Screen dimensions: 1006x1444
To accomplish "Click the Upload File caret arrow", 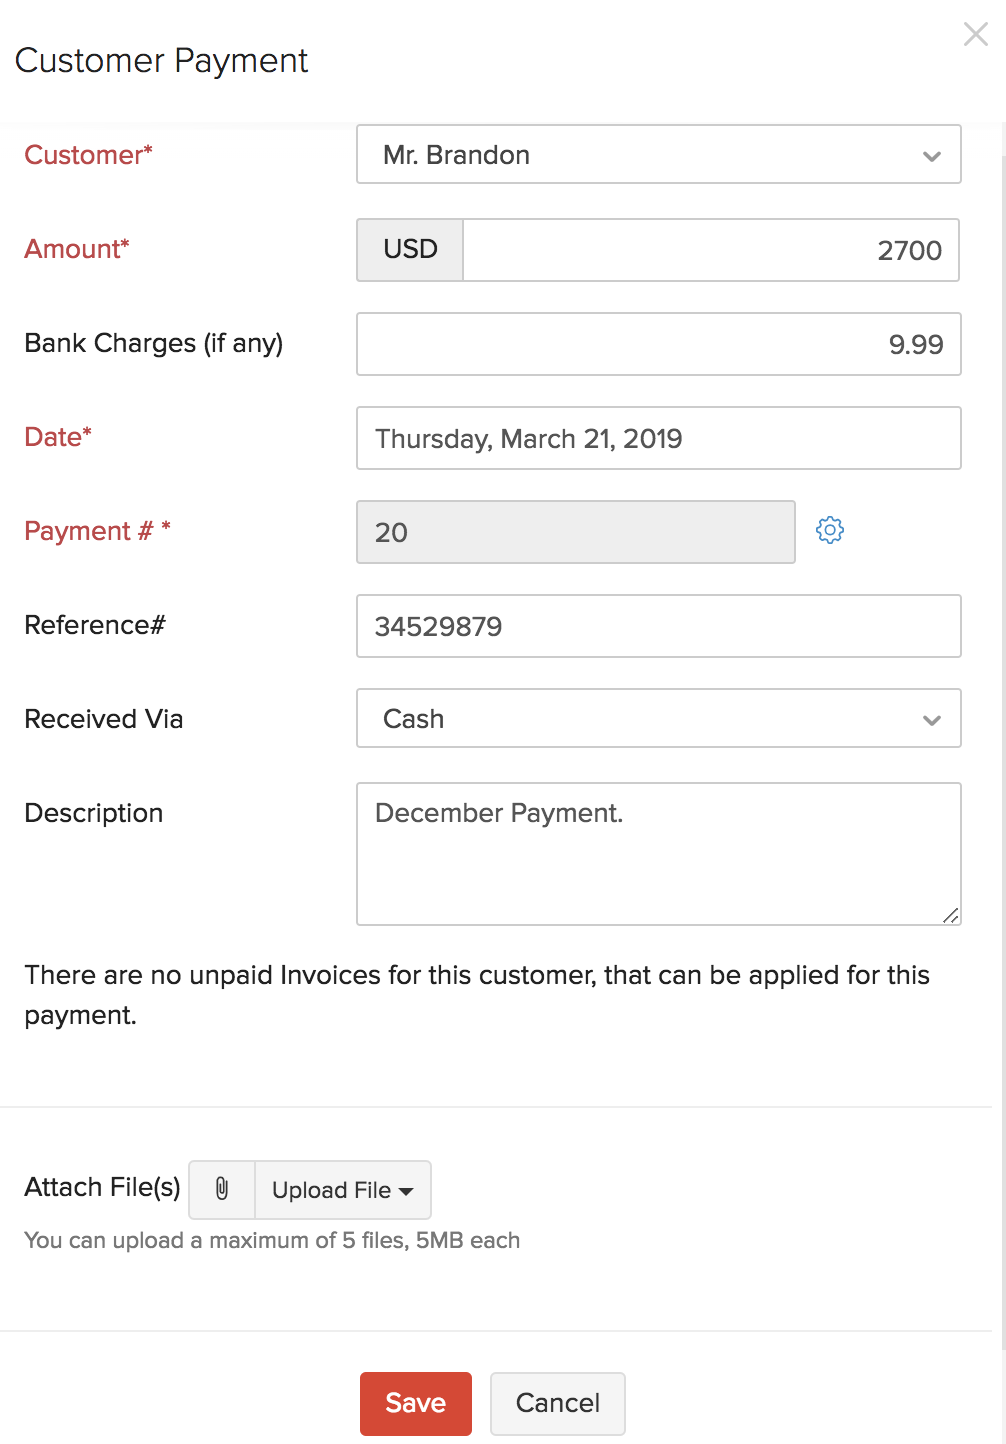I will click(406, 1191).
